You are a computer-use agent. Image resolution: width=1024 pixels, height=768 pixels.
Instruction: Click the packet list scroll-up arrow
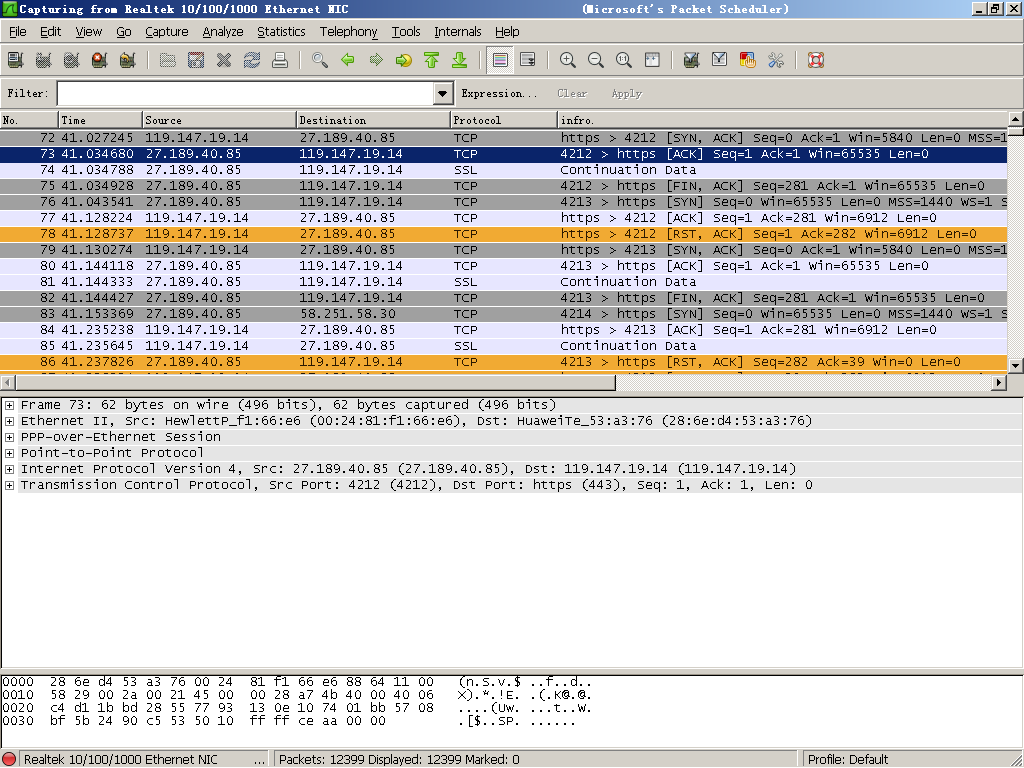point(1016,119)
